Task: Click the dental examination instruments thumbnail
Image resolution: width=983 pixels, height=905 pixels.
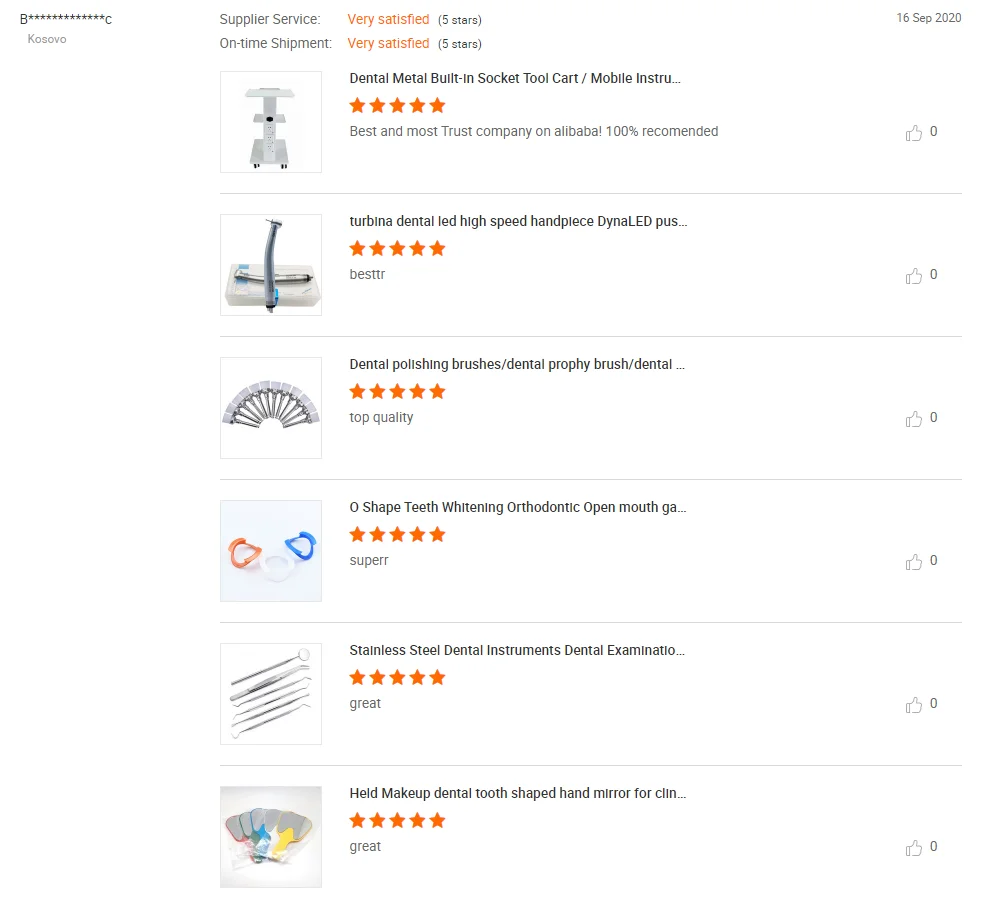Action: pyautogui.click(x=271, y=694)
